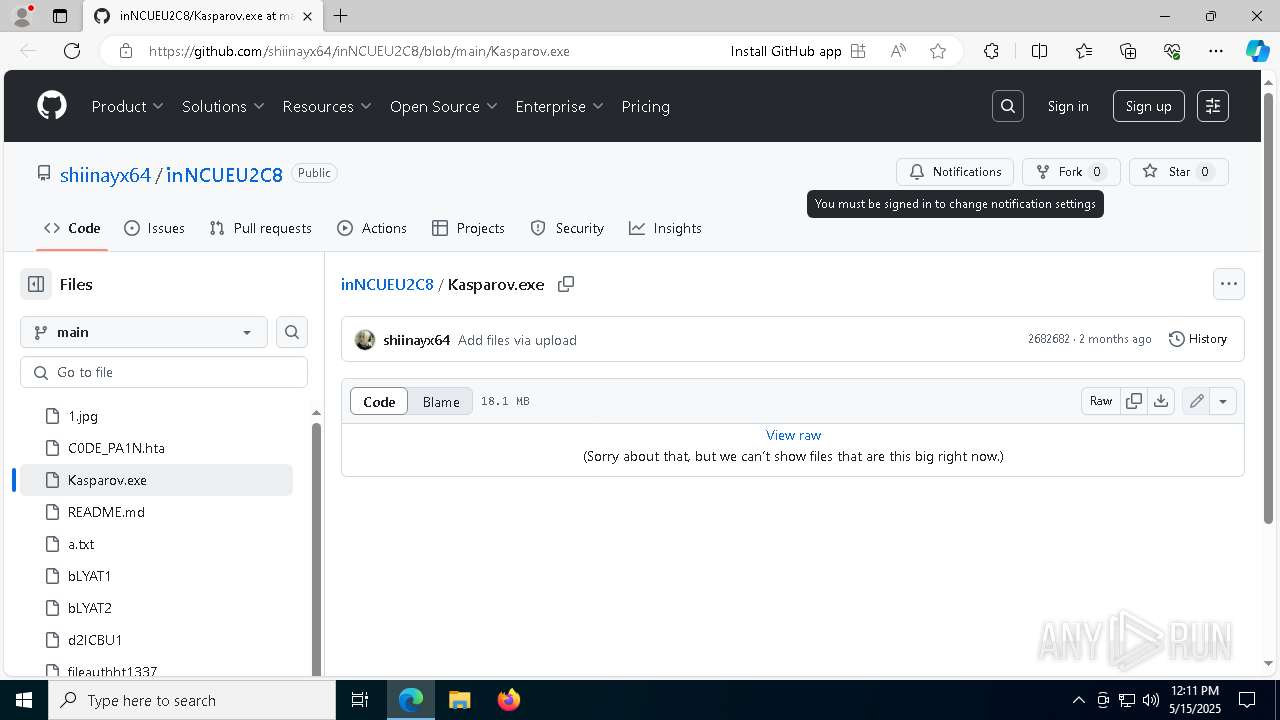Open the Actions tab
The width and height of the screenshot is (1280, 720).
pyautogui.click(x=372, y=228)
